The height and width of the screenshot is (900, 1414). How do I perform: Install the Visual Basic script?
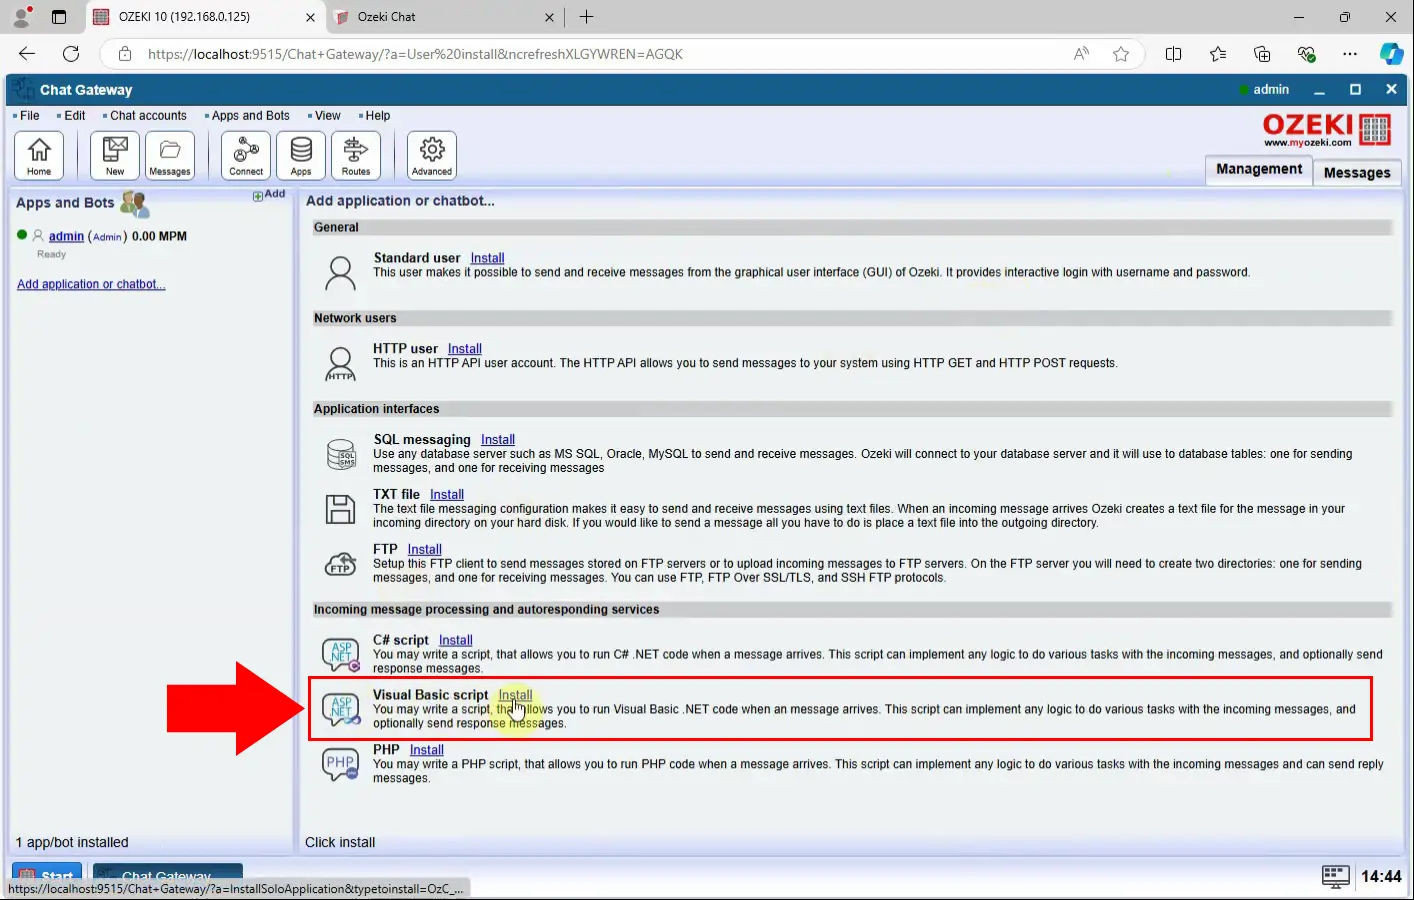click(515, 695)
